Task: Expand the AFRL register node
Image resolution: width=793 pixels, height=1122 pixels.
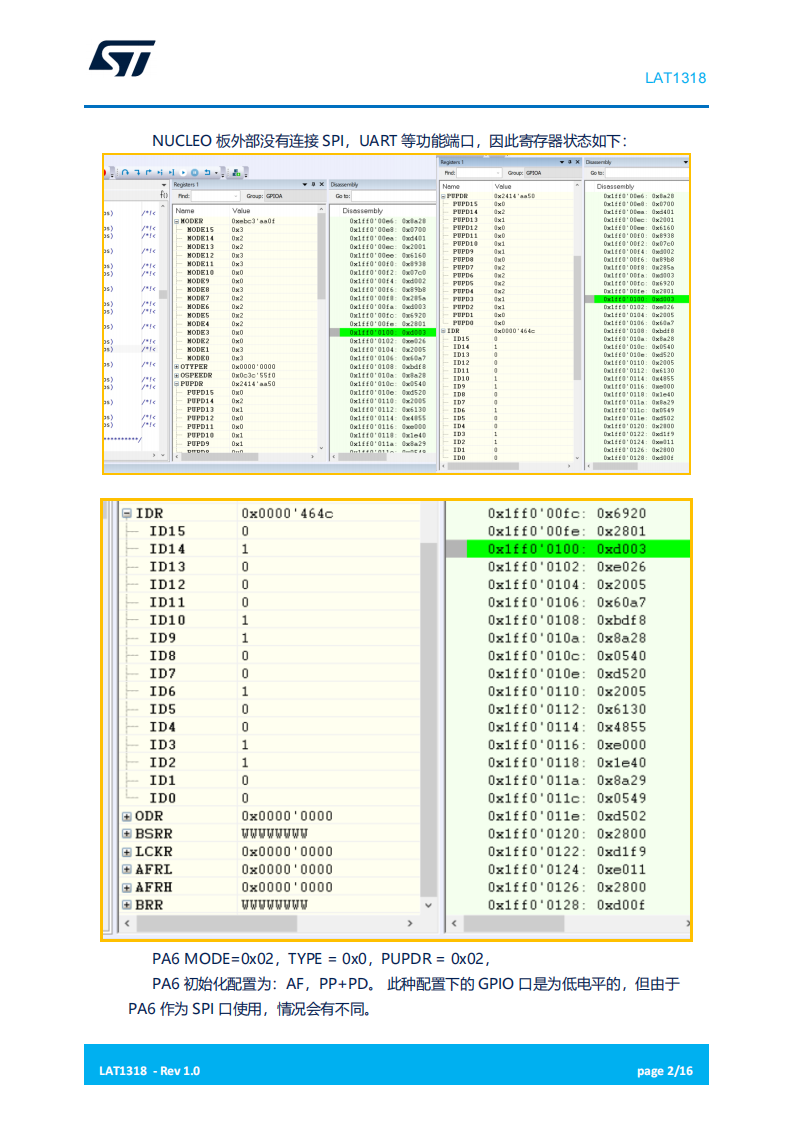Action: pyautogui.click(x=127, y=869)
